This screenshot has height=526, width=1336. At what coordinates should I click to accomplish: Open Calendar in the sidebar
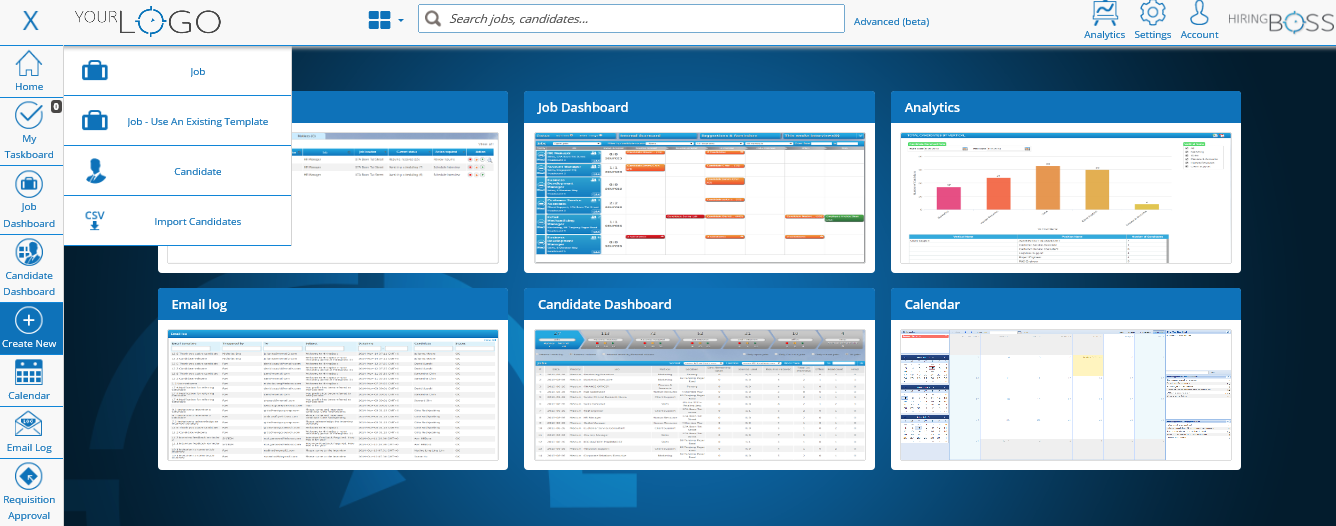click(29, 380)
